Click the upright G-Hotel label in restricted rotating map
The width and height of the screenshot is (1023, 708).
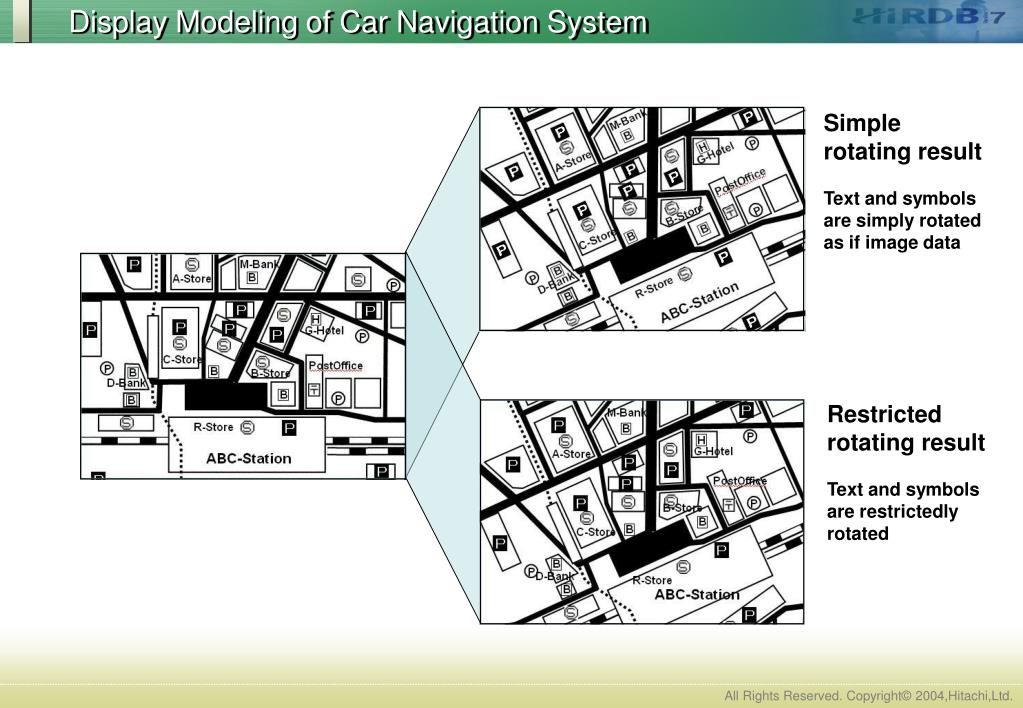pyautogui.click(x=713, y=451)
